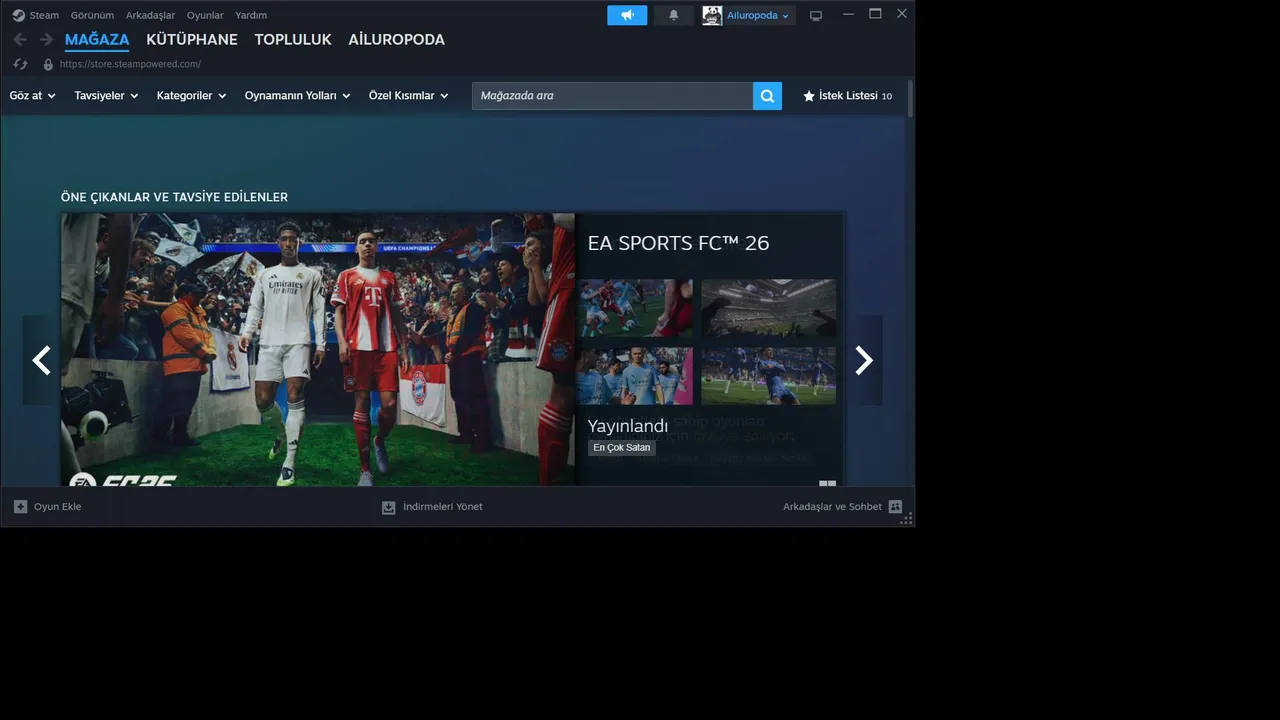Open the Arkadaşlar menu
The image size is (1280, 720).
coord(150,15)
